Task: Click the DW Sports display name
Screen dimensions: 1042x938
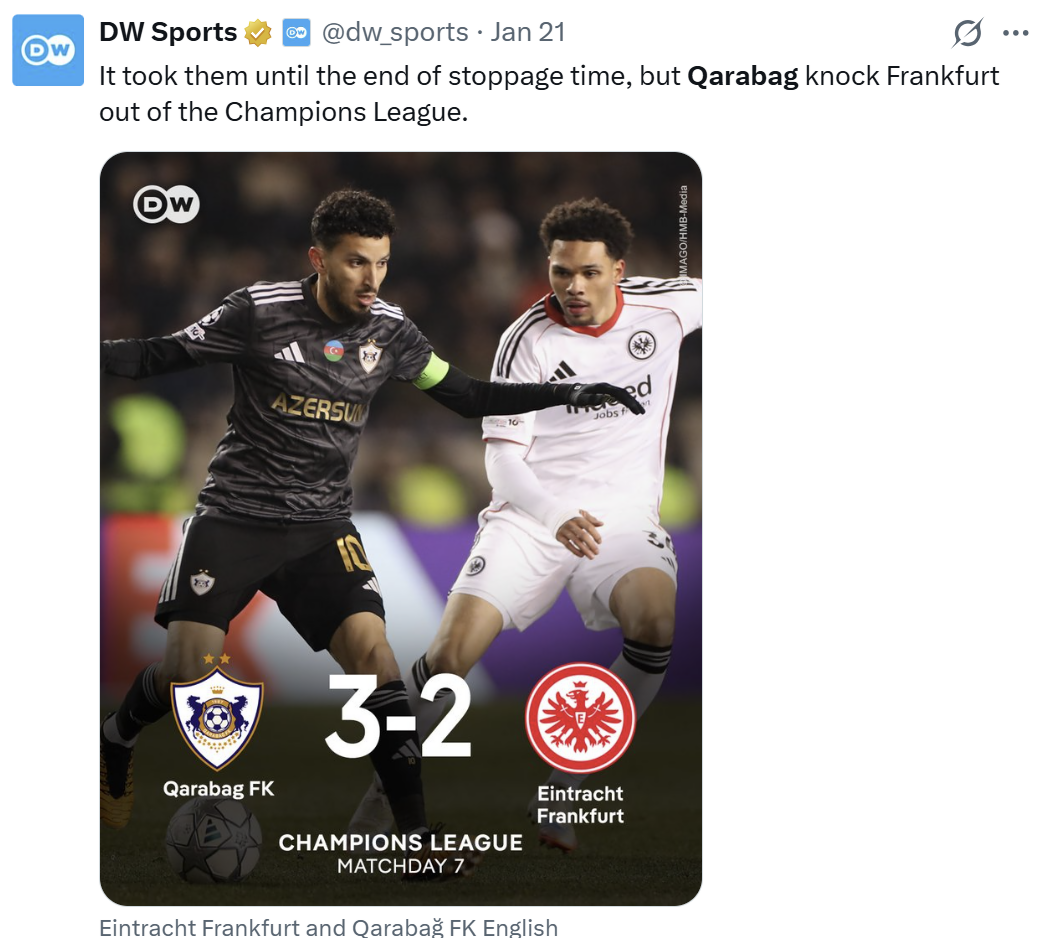Action: tap(168, 32)
